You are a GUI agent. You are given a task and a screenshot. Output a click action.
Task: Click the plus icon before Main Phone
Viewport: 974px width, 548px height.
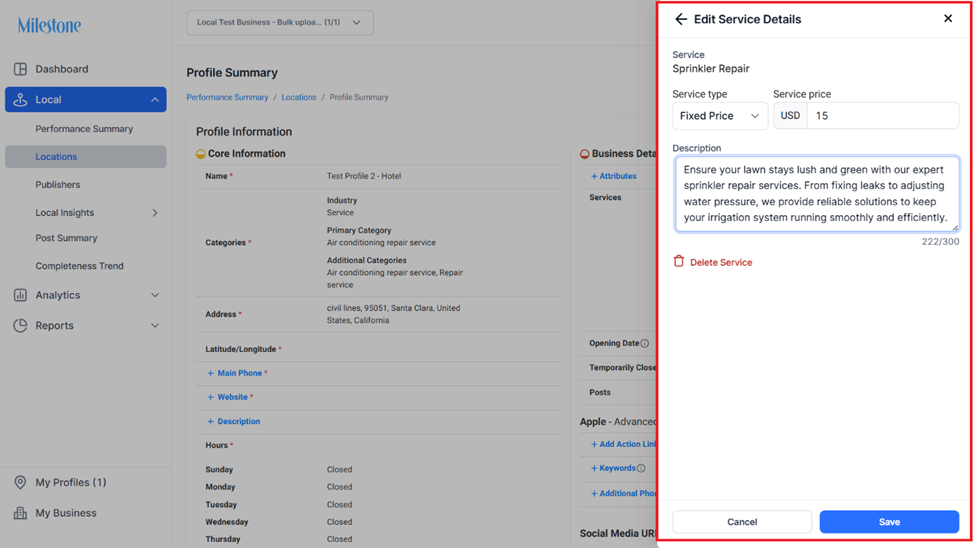click(x=210, y=373)
